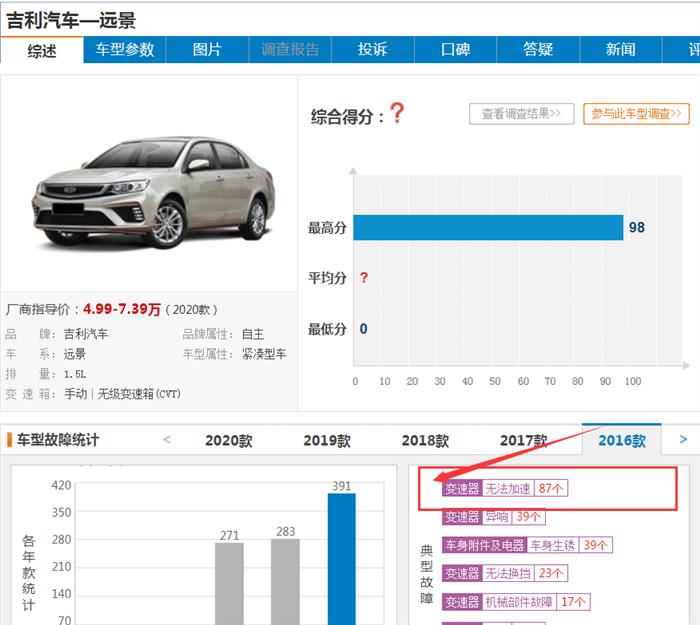Click the 变速器 无法加速 87个 fault tag
The width and height of the screenshot is (700, 625).
click(x=505, y=488)
